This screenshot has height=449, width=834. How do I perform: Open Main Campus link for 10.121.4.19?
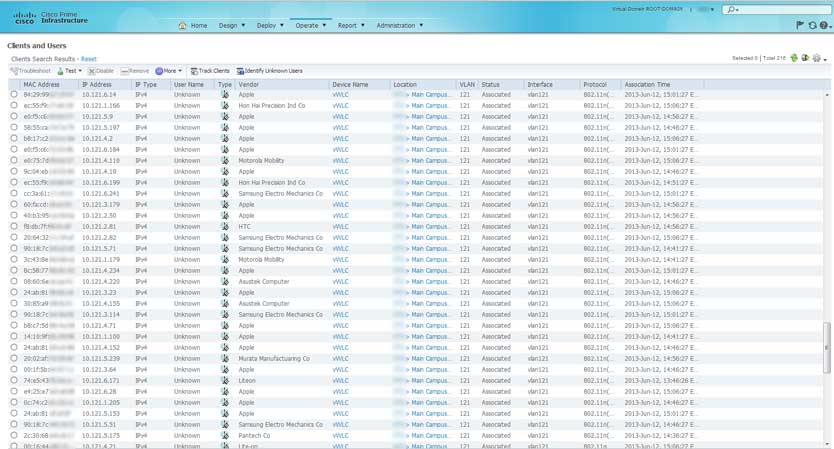click(x=430, y=171)
